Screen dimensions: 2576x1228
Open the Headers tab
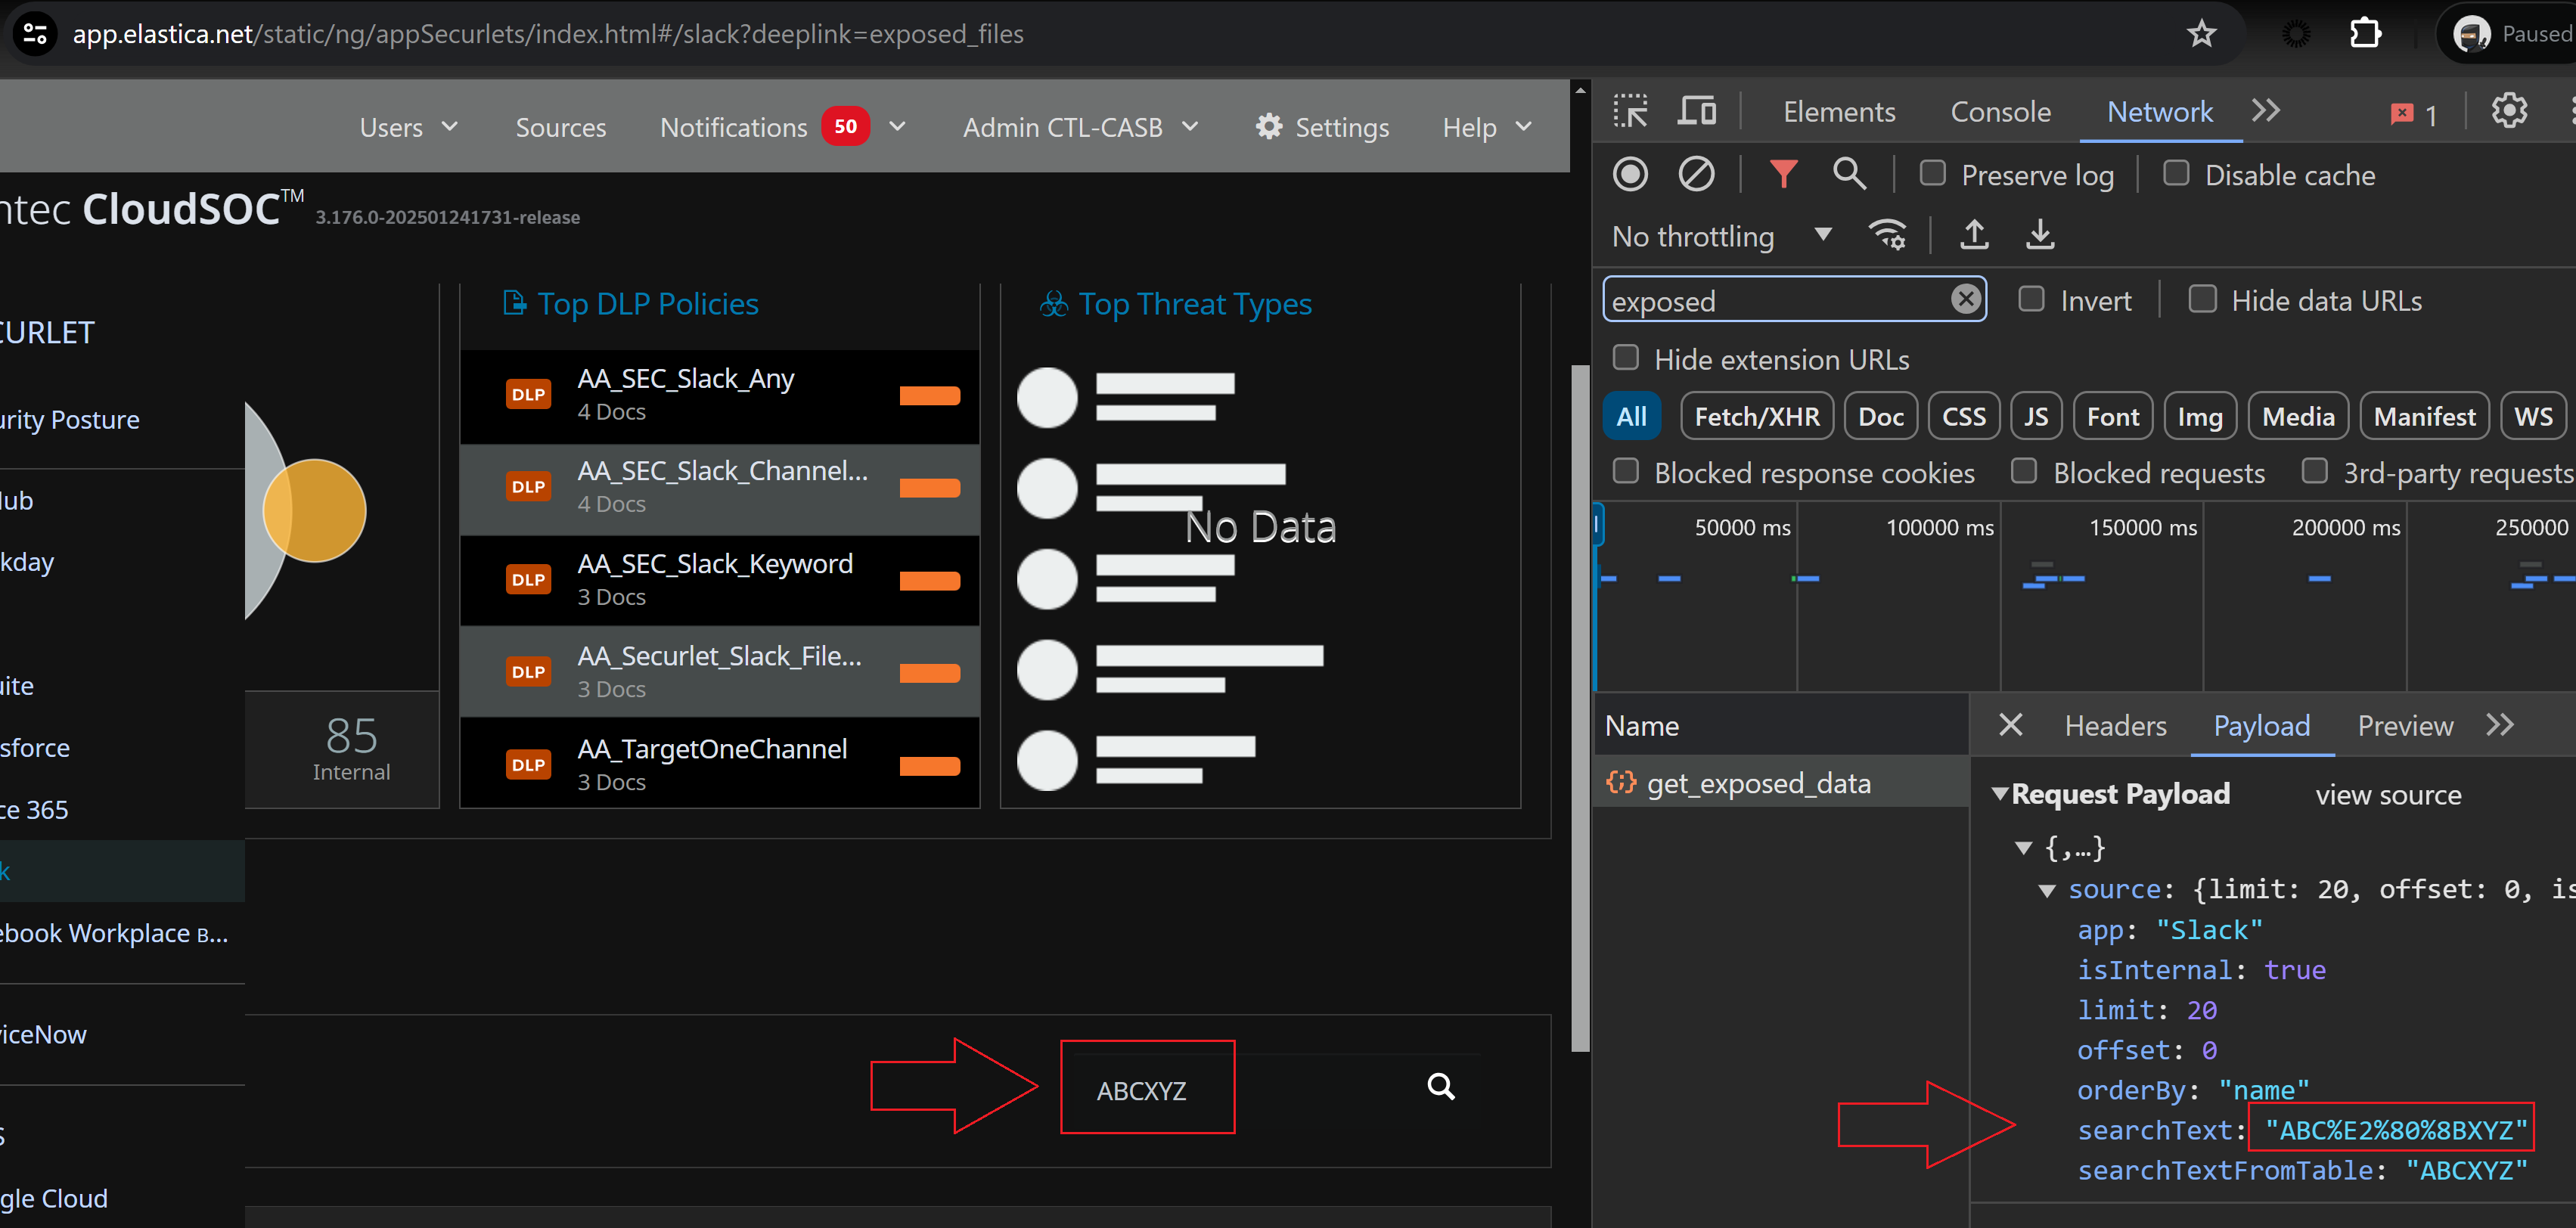pyautogui.click(x=2115, y=726)
